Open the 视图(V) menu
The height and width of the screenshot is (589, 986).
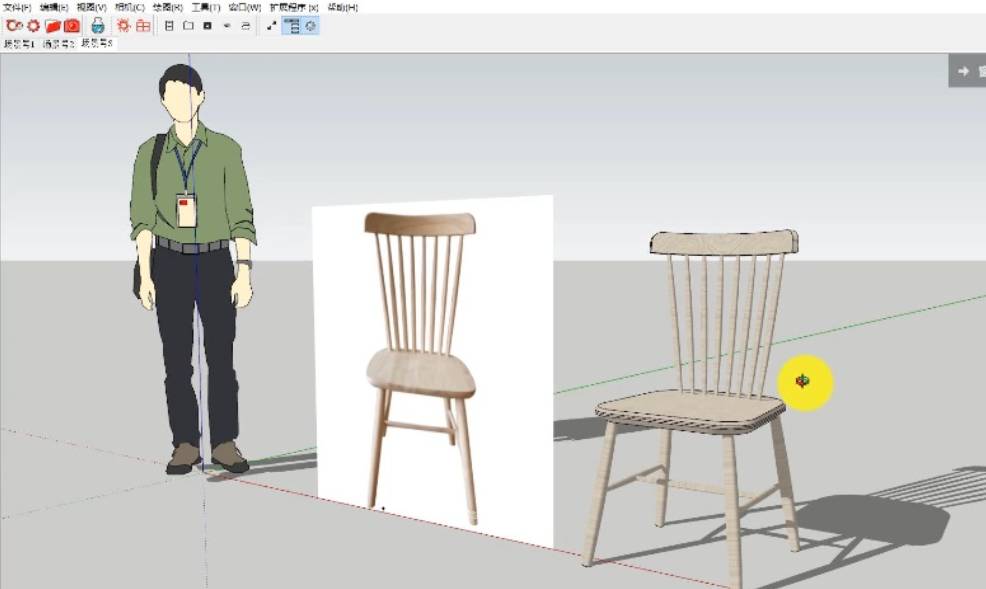coord(92,8)
